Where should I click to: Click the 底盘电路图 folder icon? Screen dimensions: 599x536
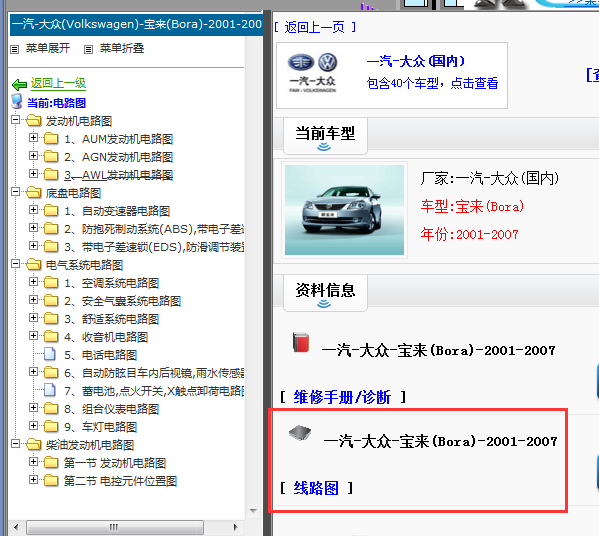[34, 193]
